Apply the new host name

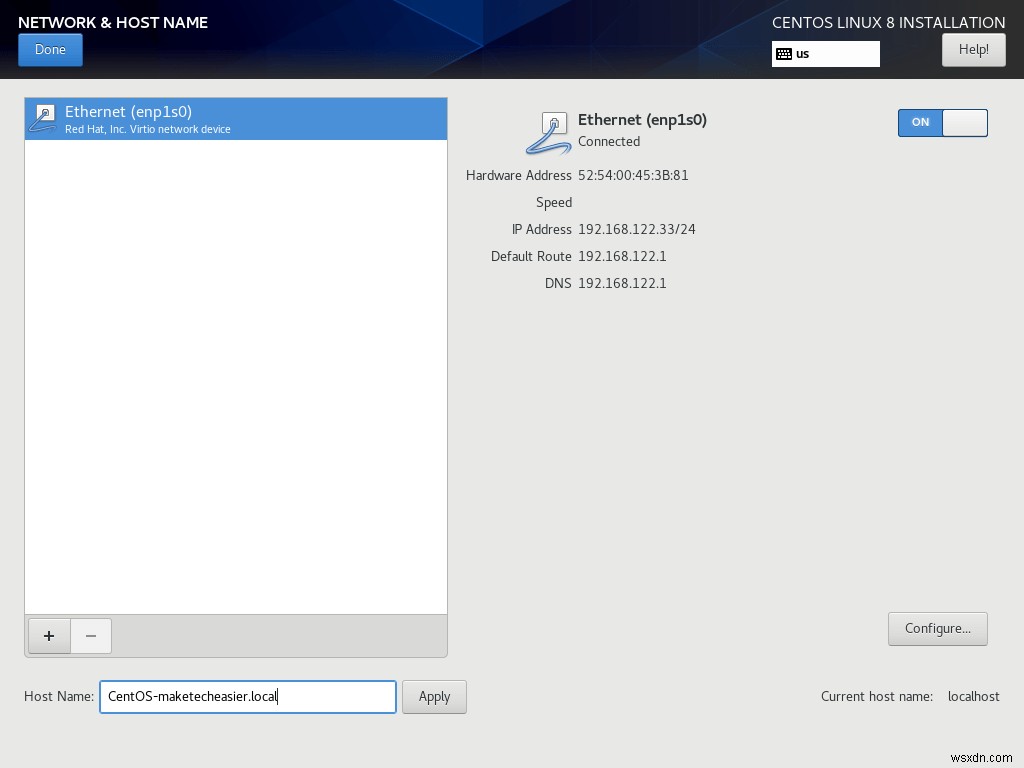434,696
